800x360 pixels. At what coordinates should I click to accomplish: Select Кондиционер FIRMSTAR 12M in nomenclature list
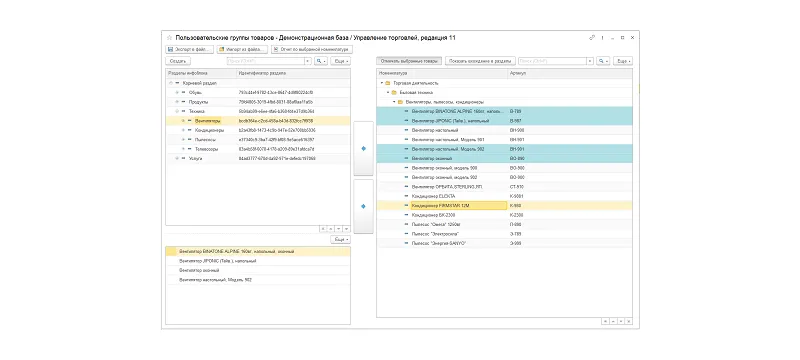pyautogui.click(x=458, y=205)
